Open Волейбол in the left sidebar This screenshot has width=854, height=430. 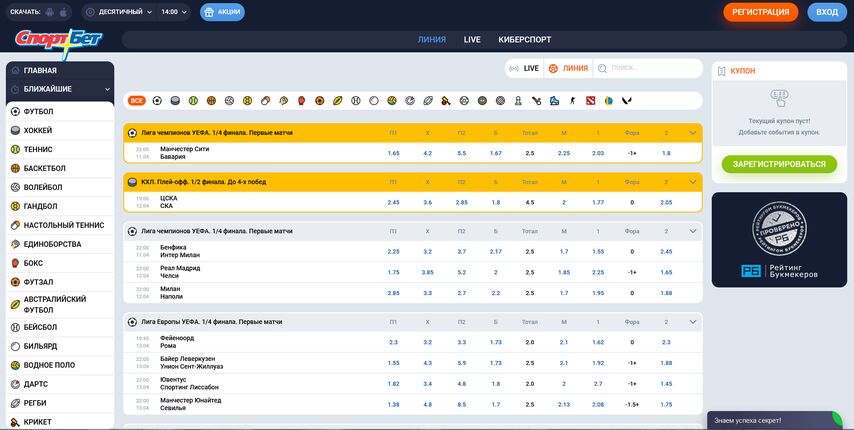click(x=60, y=187)
